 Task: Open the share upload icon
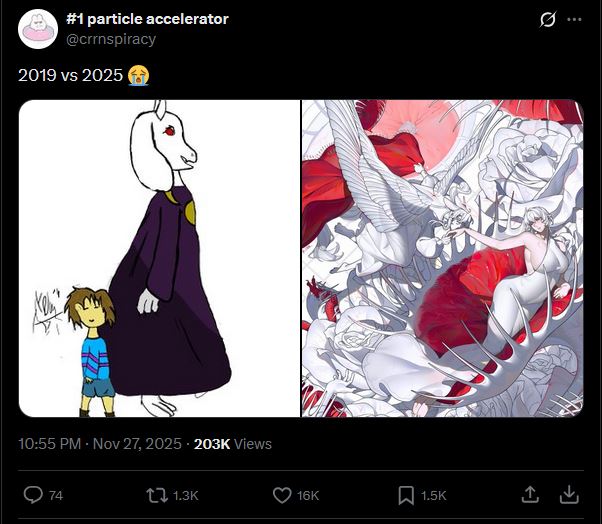point(530,494)
